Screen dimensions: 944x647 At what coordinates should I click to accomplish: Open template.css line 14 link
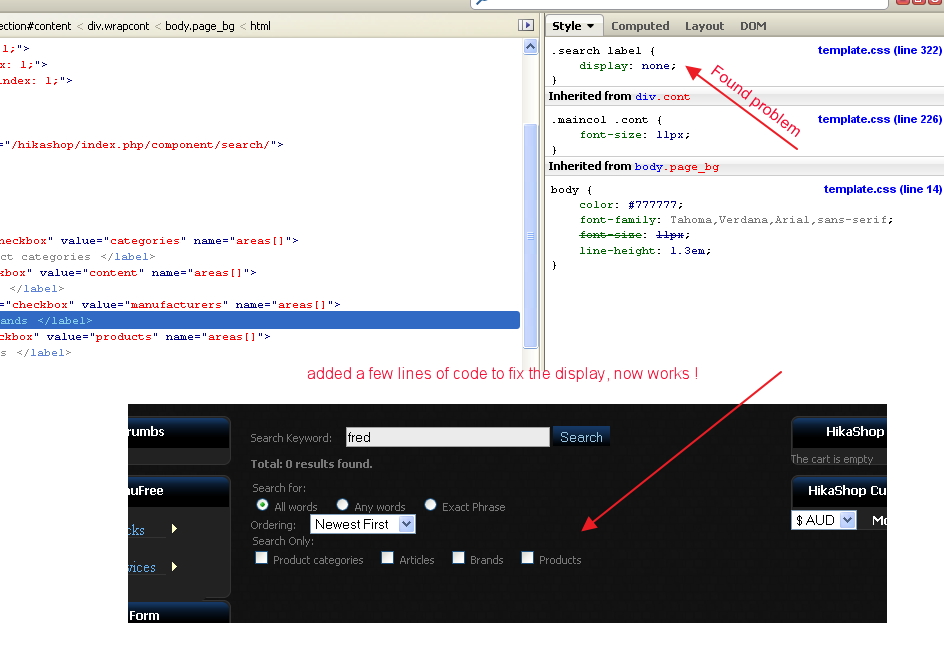[882, 189]
